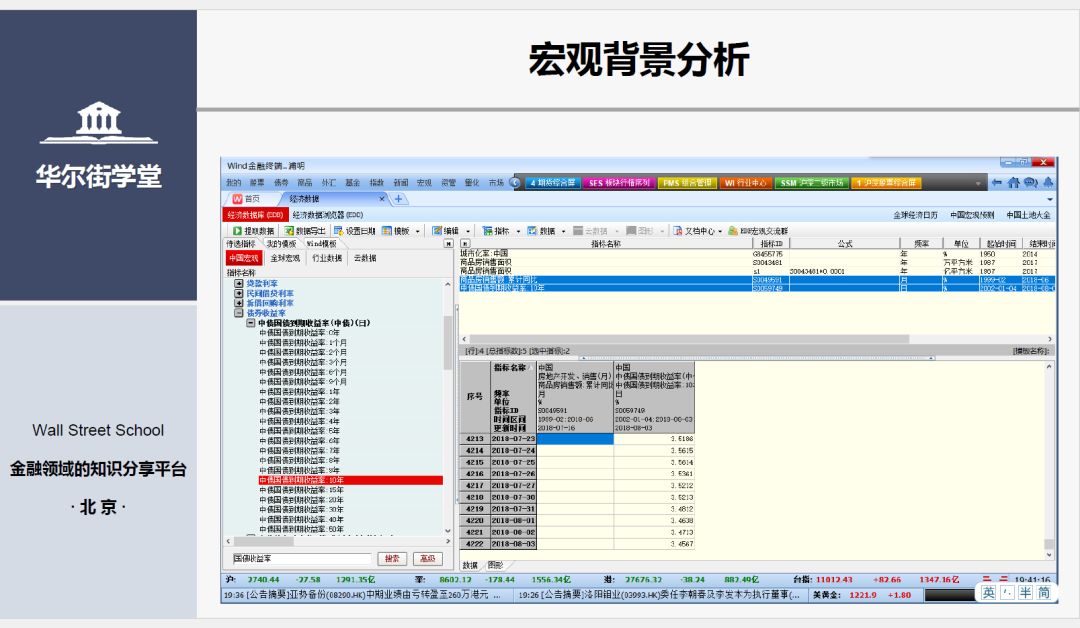
Task: Open the 1 沪深股票综合屏 shortcut
Action: [x=886, y=183]
